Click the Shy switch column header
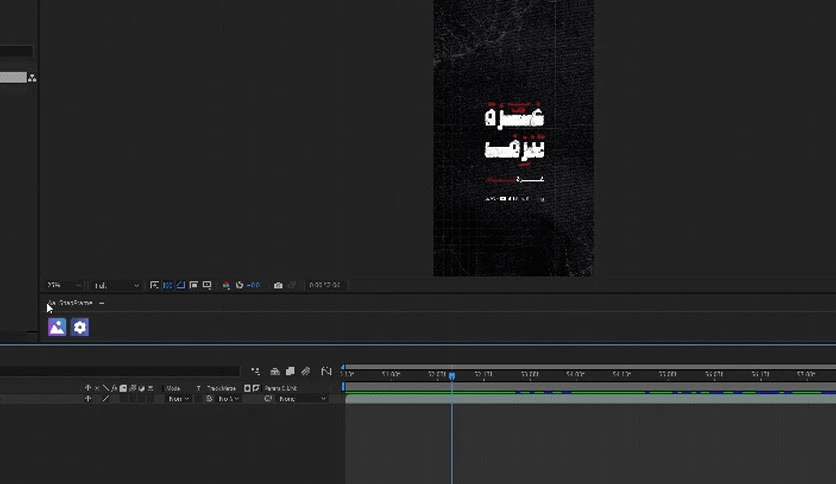 coord(88,388)
